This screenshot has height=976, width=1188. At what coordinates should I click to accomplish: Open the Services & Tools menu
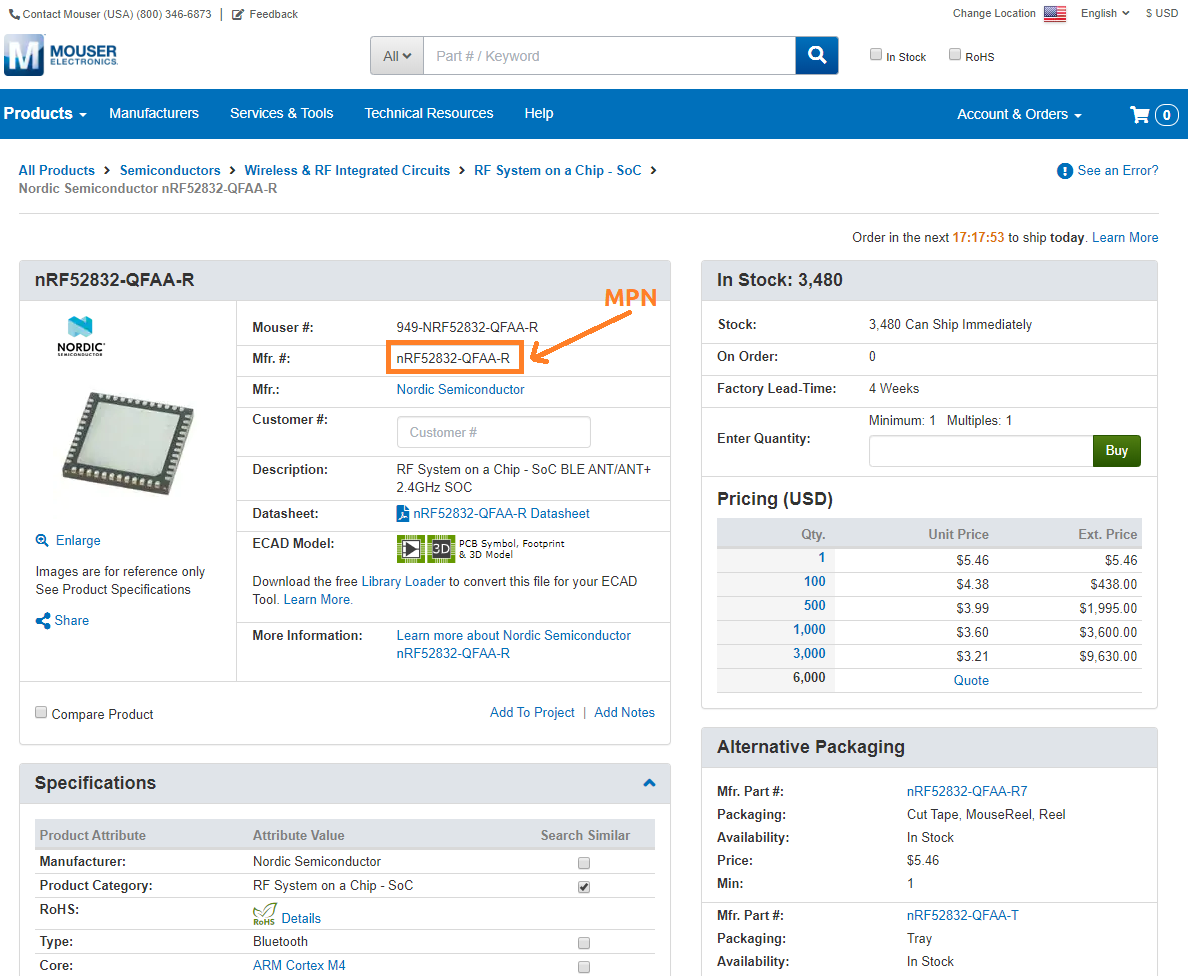pyautogui.click(x=282, y=114)
